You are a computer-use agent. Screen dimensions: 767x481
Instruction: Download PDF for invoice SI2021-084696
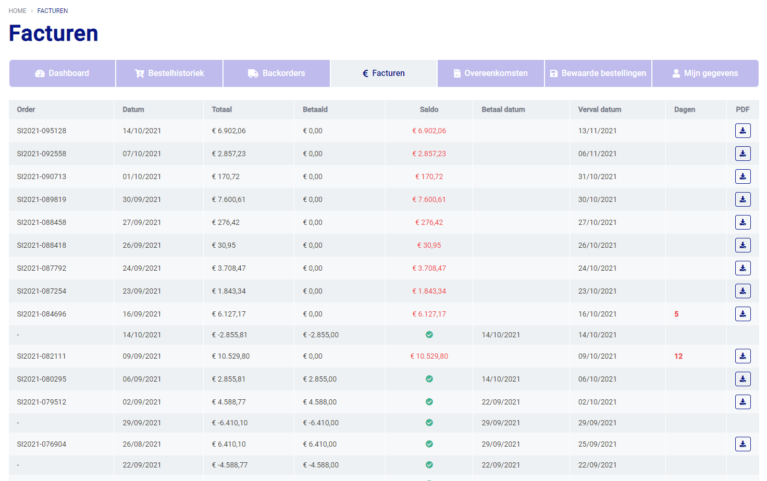coord(742,314)
